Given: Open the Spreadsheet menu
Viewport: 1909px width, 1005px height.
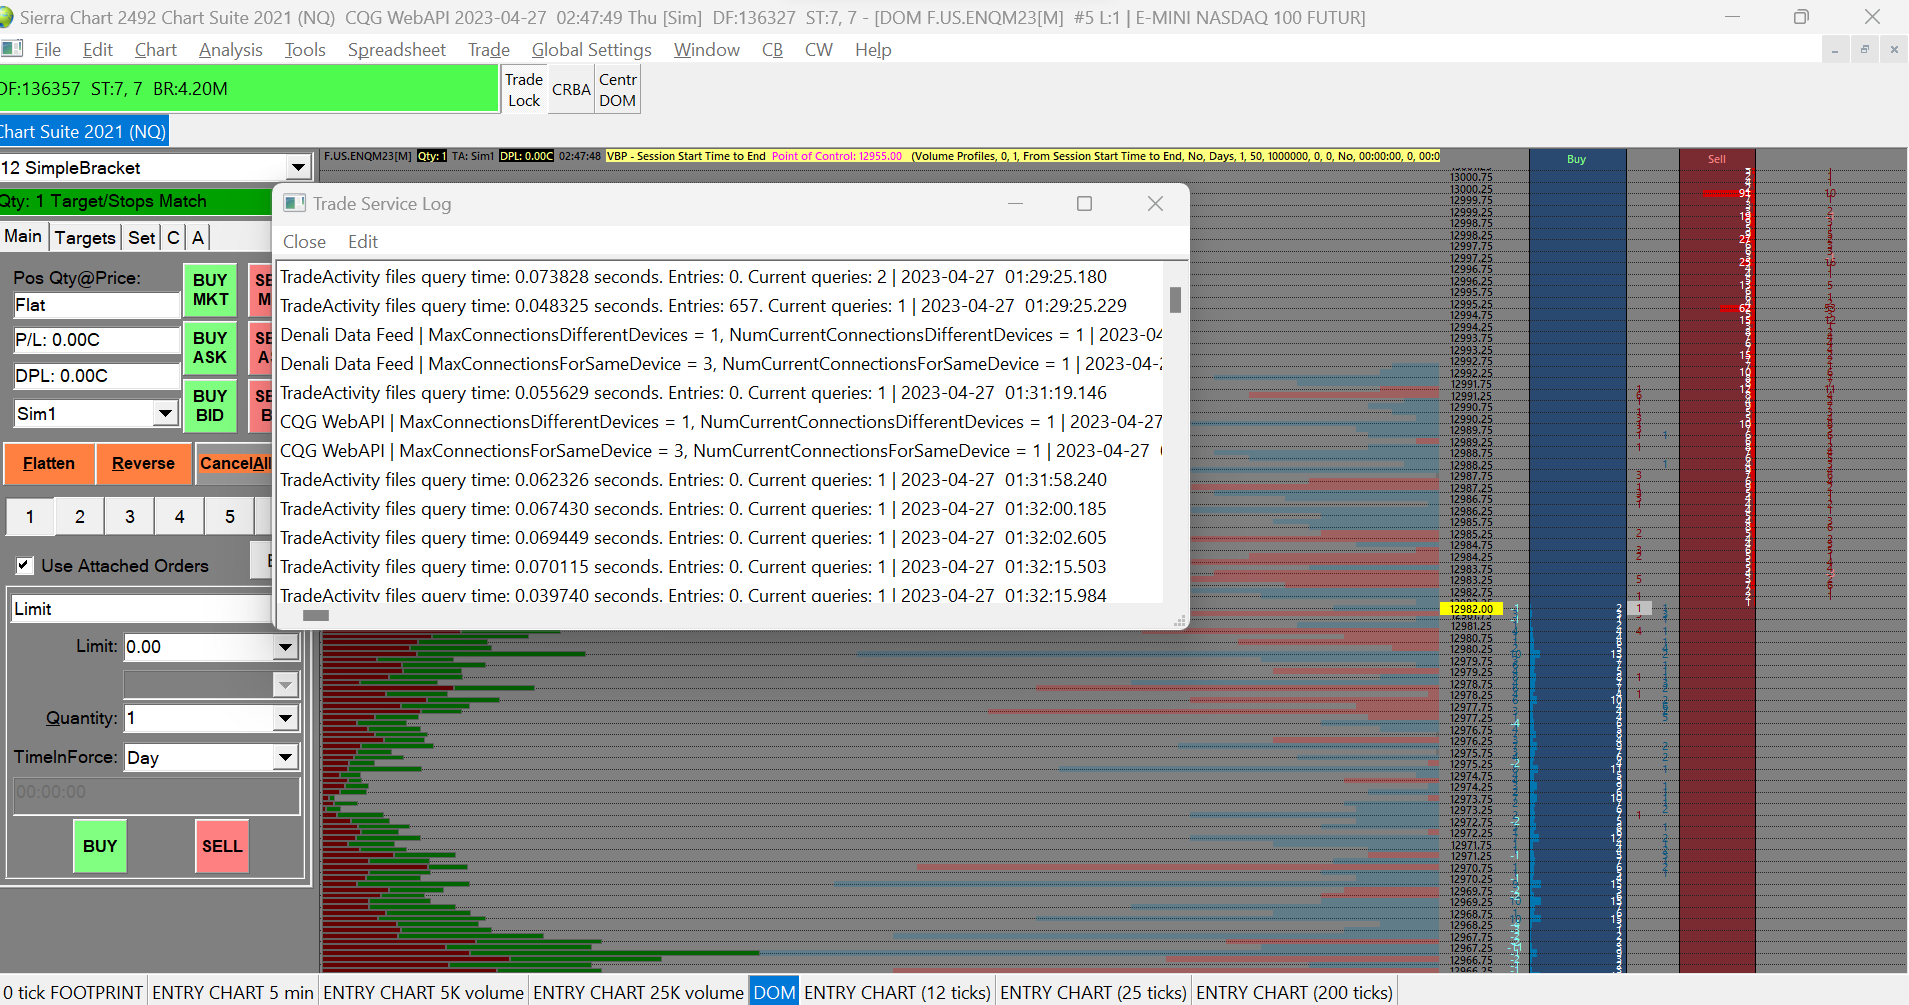Looking at the screenshot, I should [397, 50].
